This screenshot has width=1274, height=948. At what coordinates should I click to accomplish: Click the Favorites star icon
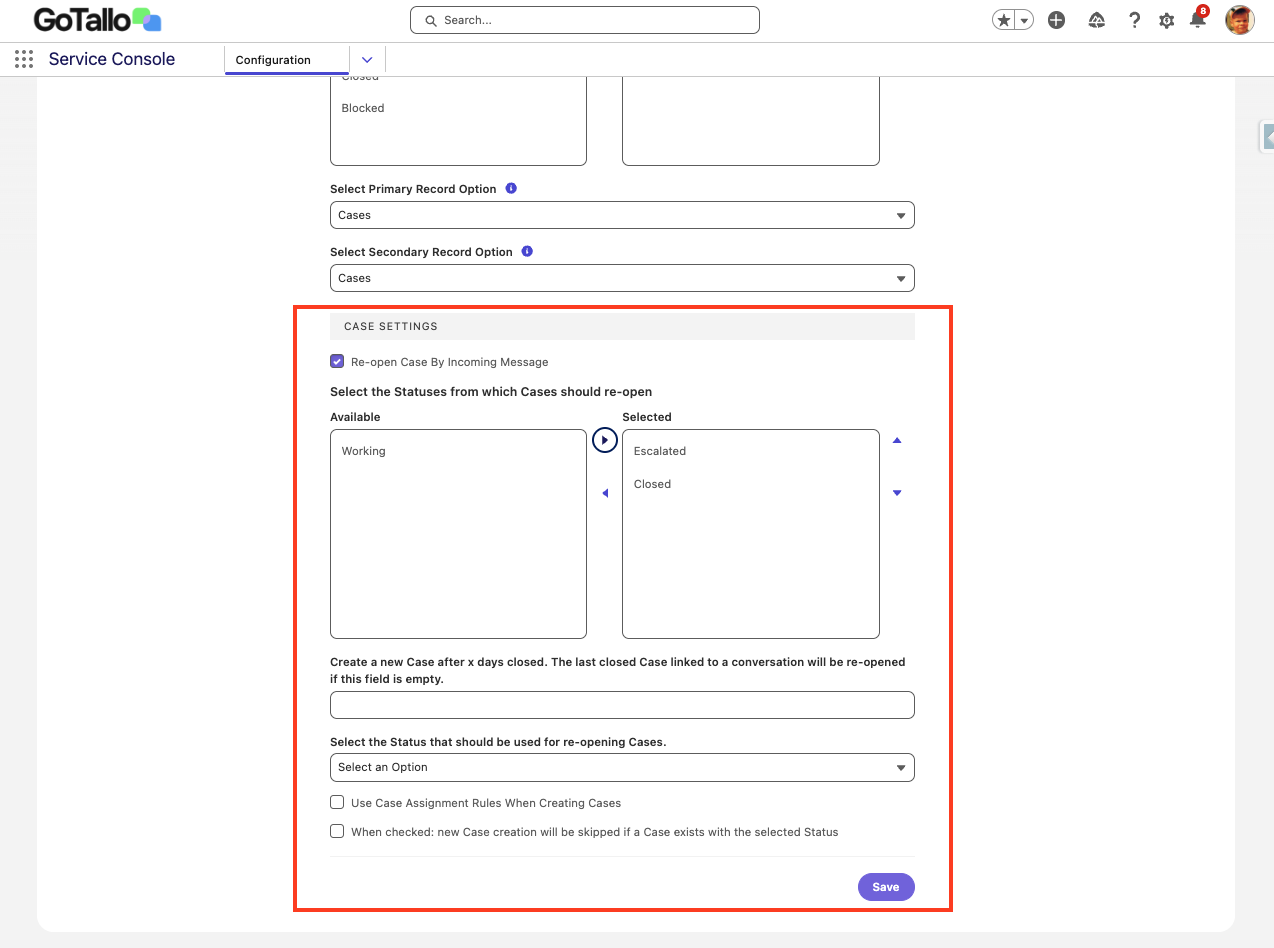[x=1003, y=20]
